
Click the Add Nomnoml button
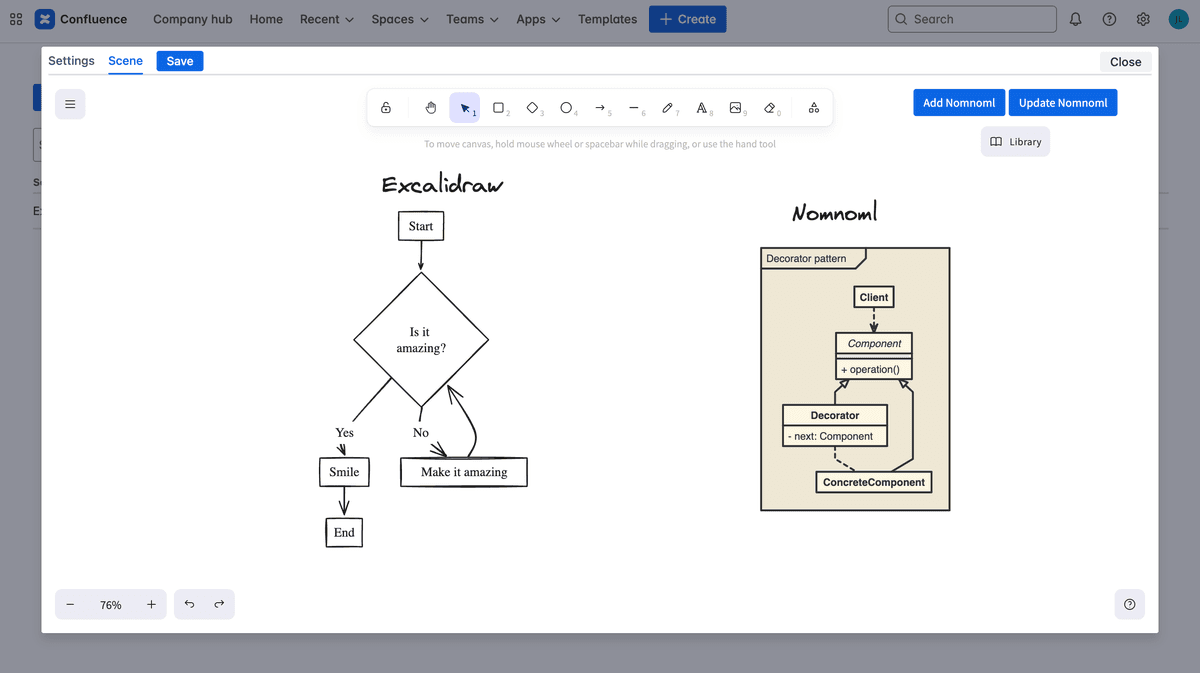(x=959, y=103)
